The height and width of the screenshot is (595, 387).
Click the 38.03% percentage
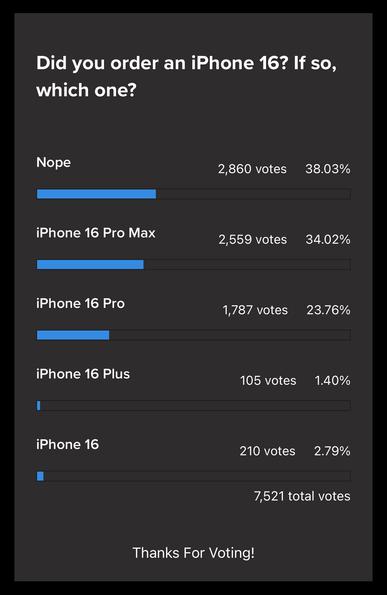coord(328,169)
